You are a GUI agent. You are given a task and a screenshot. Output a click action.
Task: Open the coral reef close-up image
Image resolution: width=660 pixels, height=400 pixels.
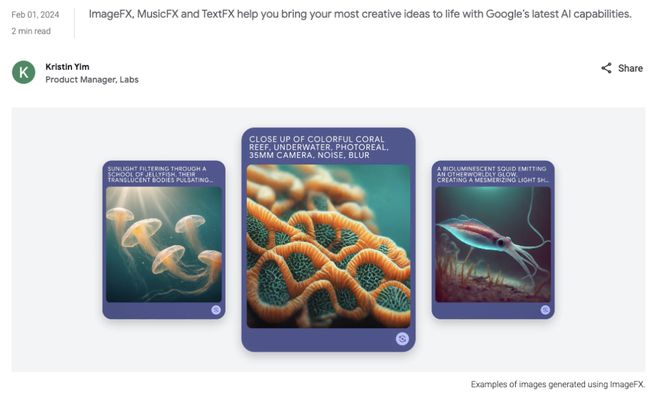click(x=328, y=246)
